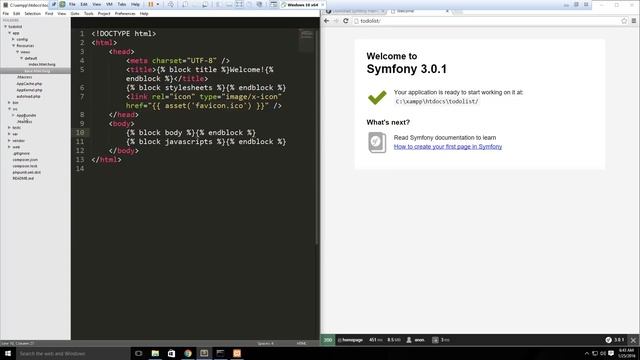
Task: Open the VMware snapshot manager icon
Action: (x=205, y=4)
